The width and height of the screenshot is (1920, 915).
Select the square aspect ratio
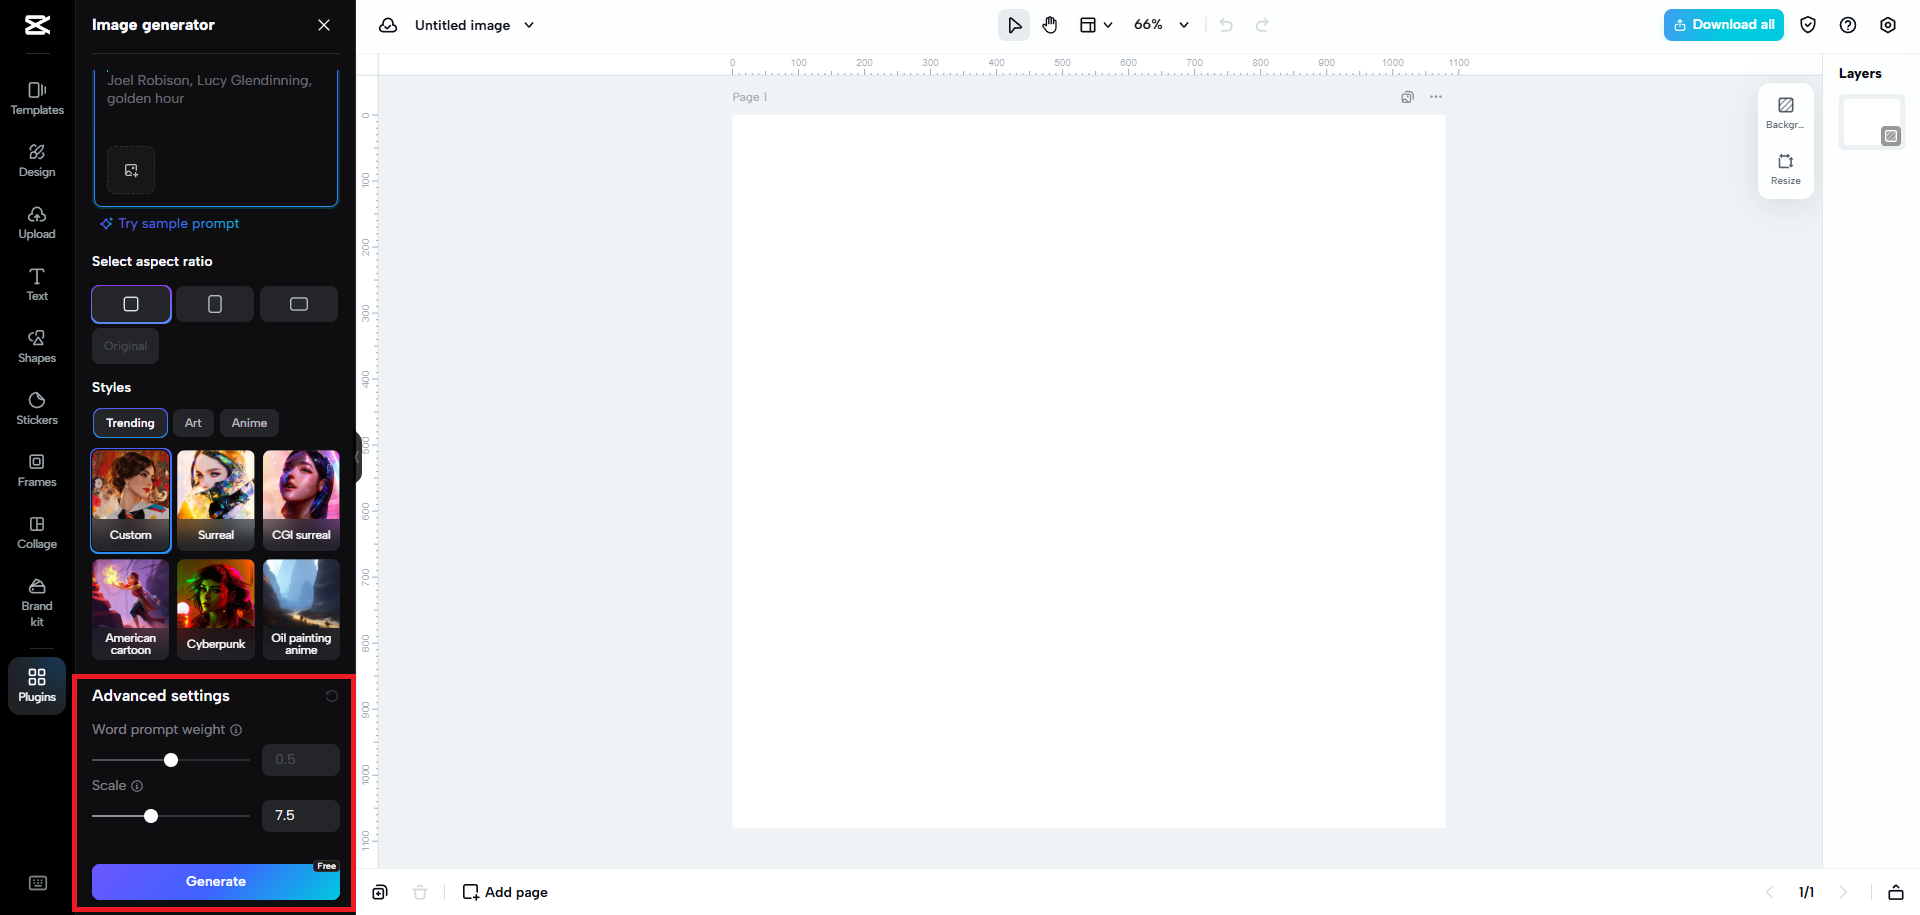131,304
